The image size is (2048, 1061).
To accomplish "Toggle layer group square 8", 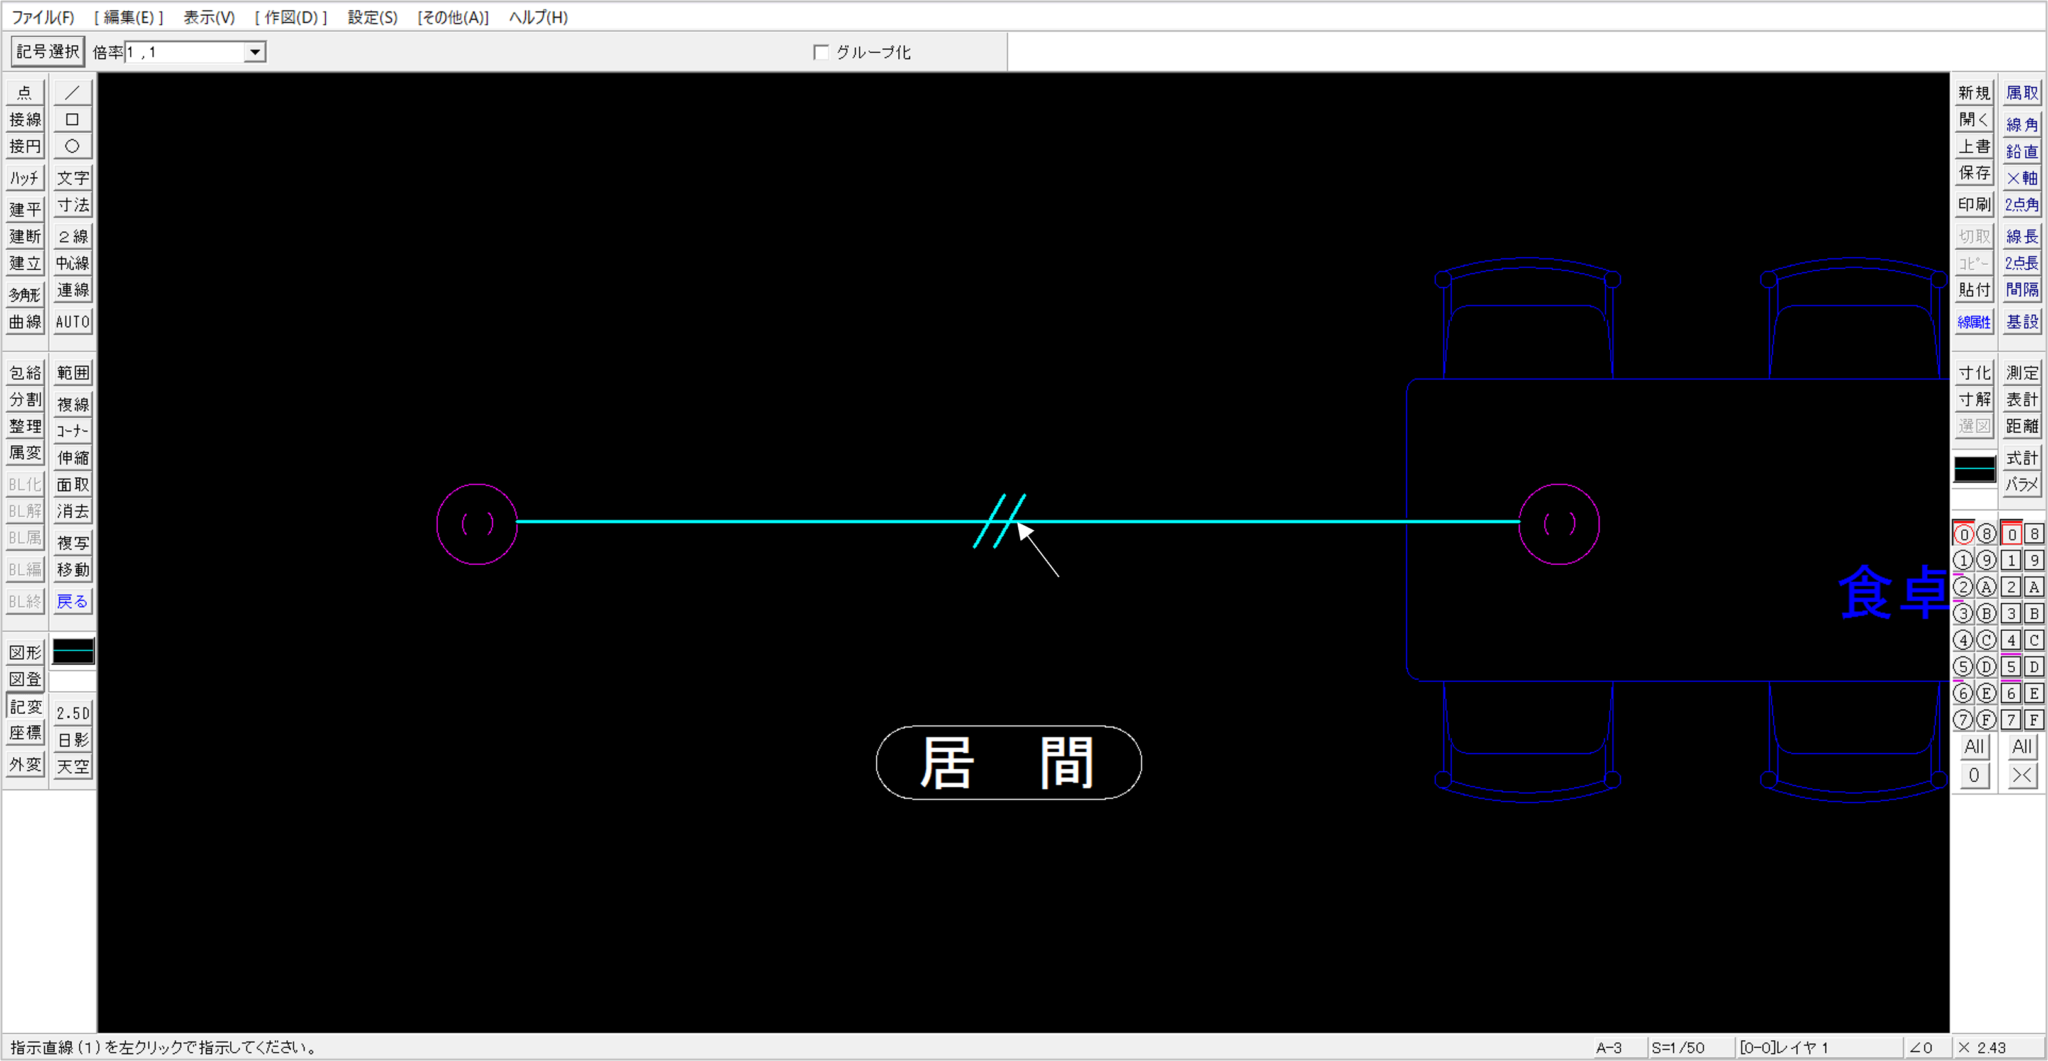I will 2034,535.
